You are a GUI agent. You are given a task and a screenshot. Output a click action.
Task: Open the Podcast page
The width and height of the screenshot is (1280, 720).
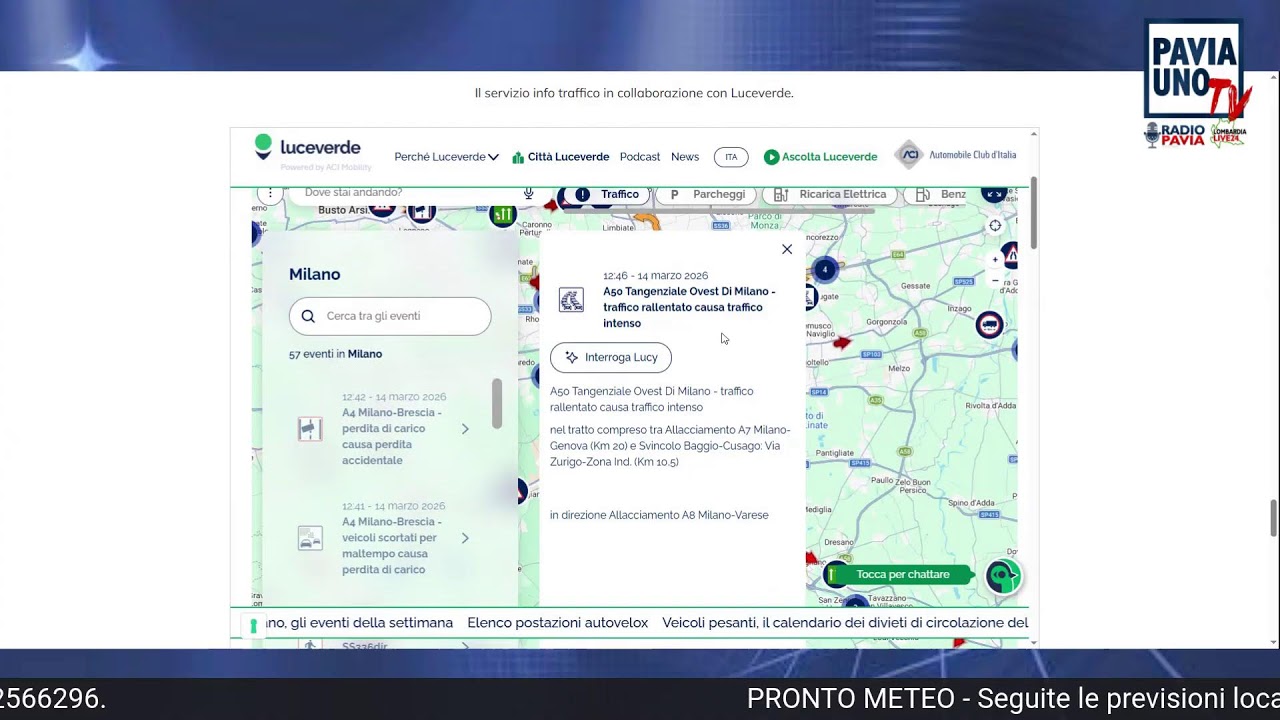[640, 157]
